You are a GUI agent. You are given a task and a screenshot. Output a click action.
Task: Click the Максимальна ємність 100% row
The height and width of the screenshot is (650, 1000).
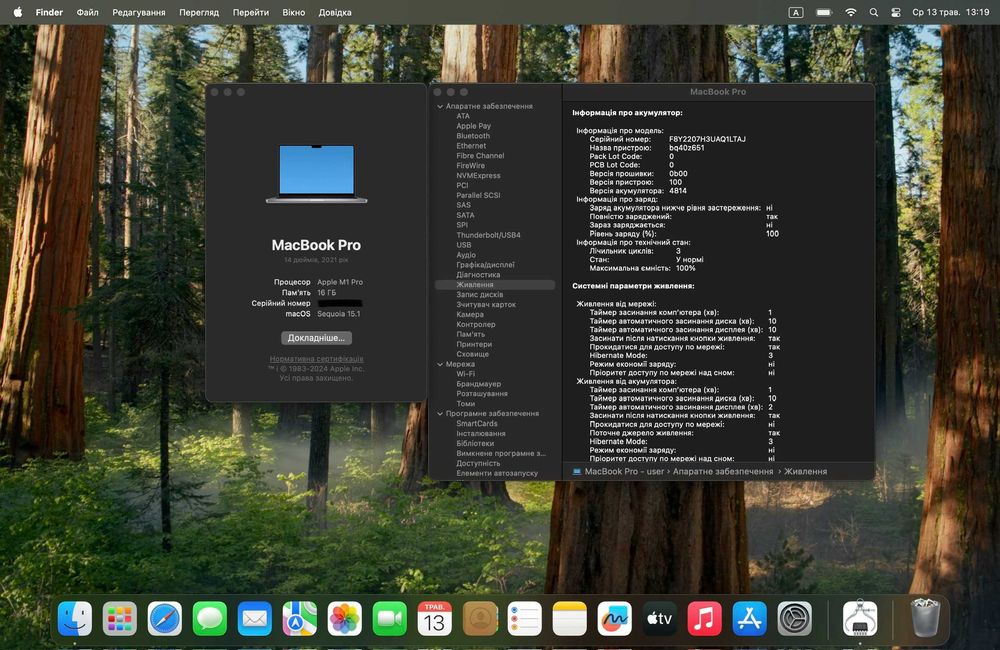(642, 269)
